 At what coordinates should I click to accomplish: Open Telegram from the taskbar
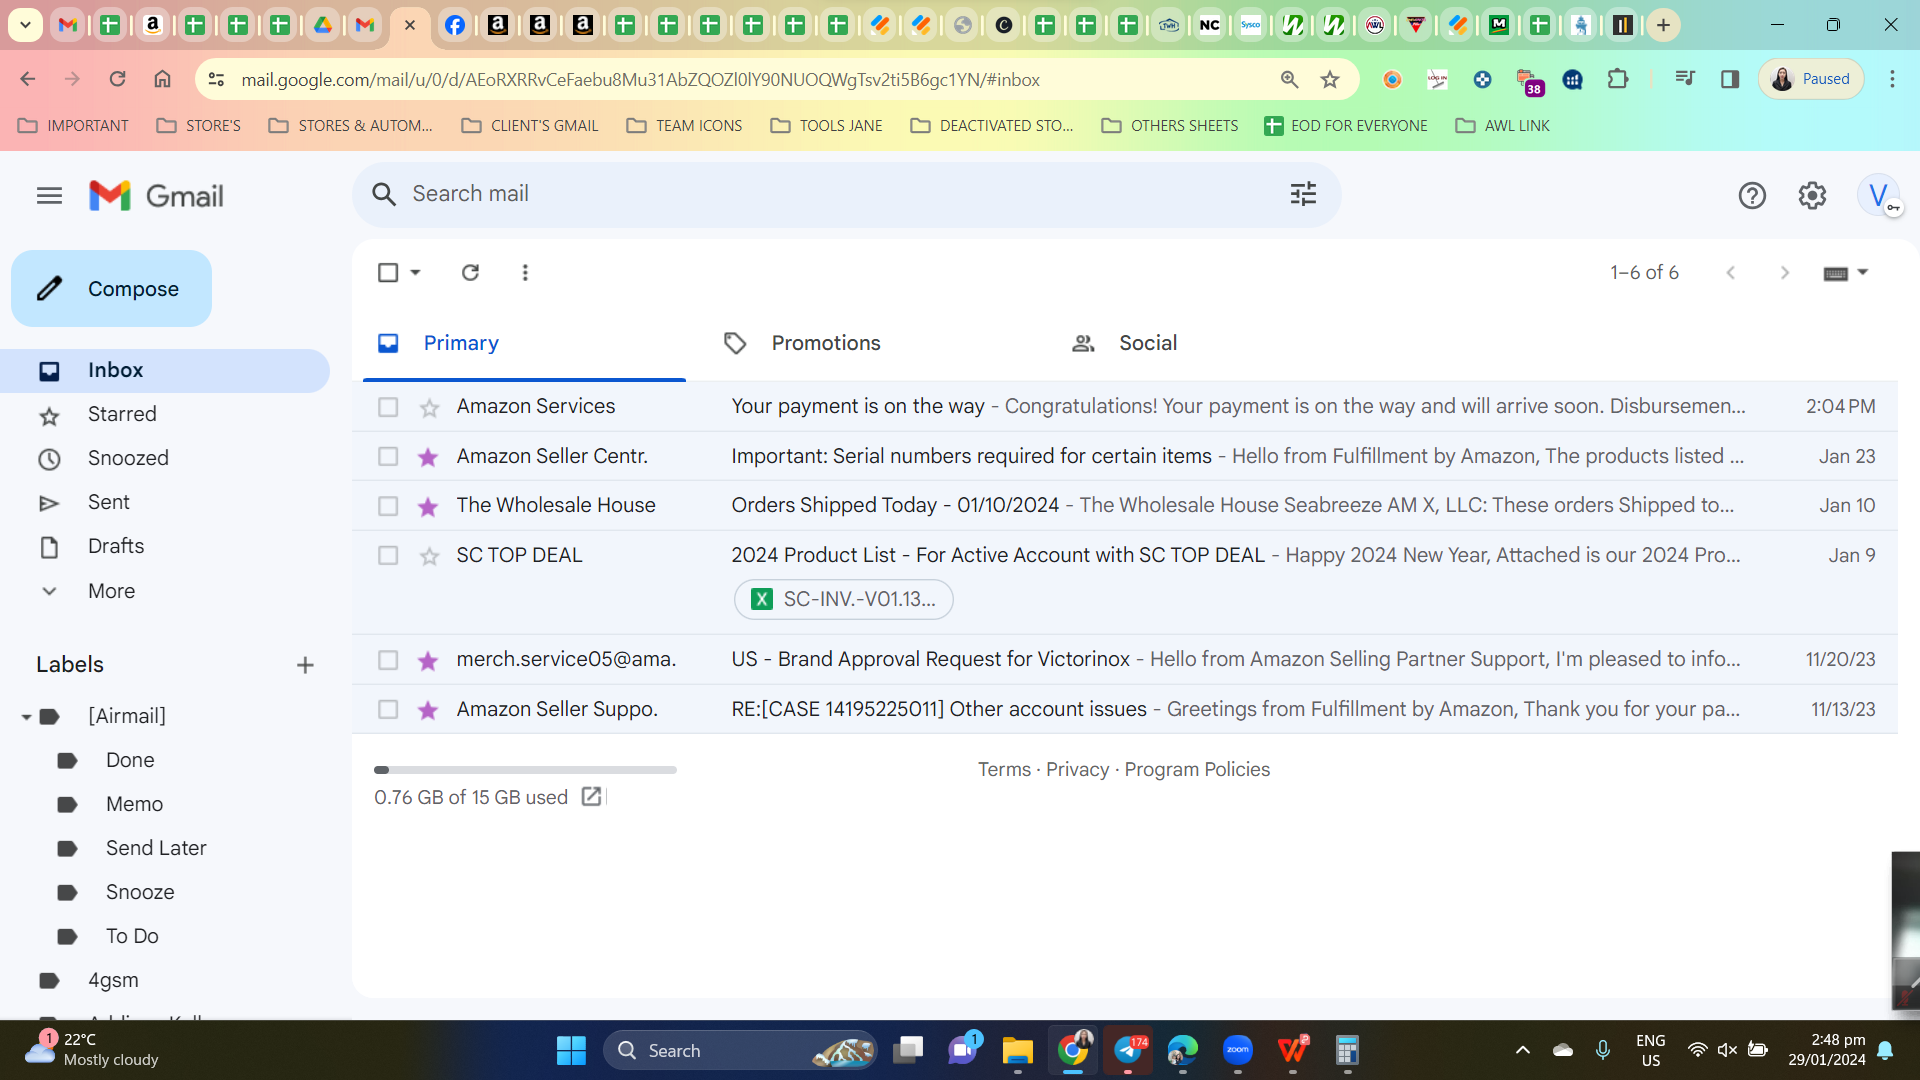tap(1128, 1050)
